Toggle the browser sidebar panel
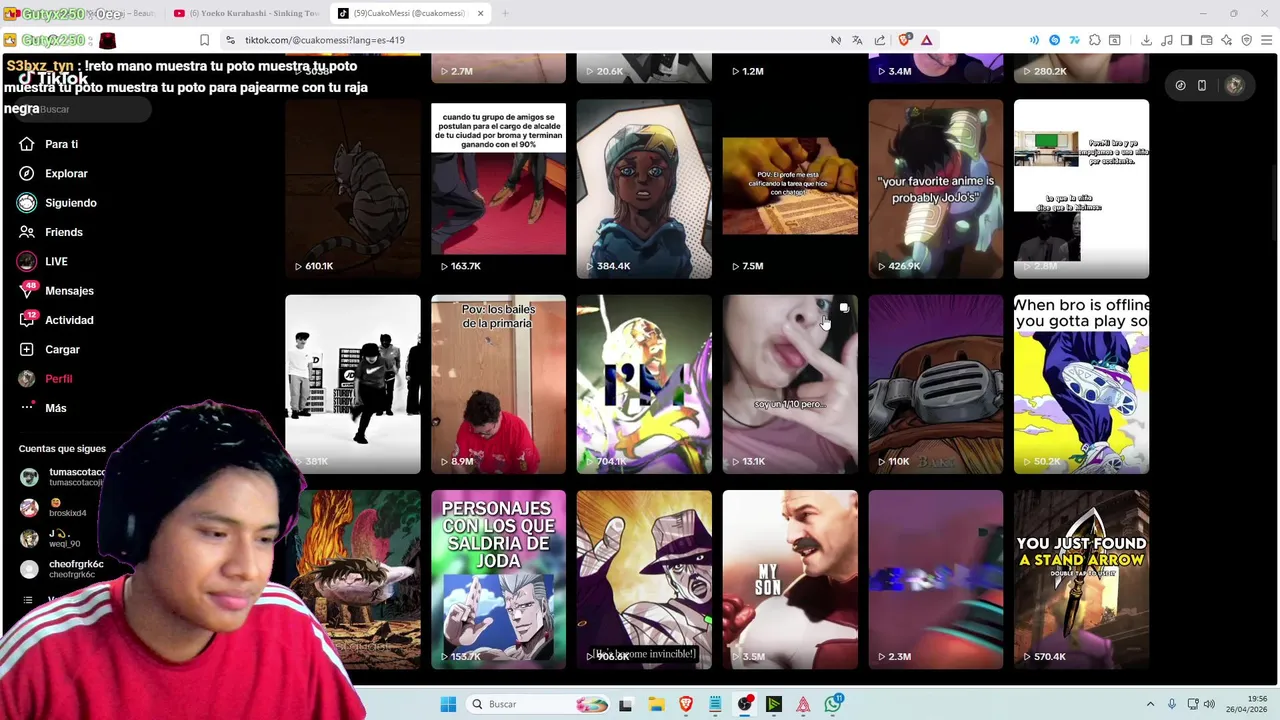1280x720 pixels. click(1186, 40)
